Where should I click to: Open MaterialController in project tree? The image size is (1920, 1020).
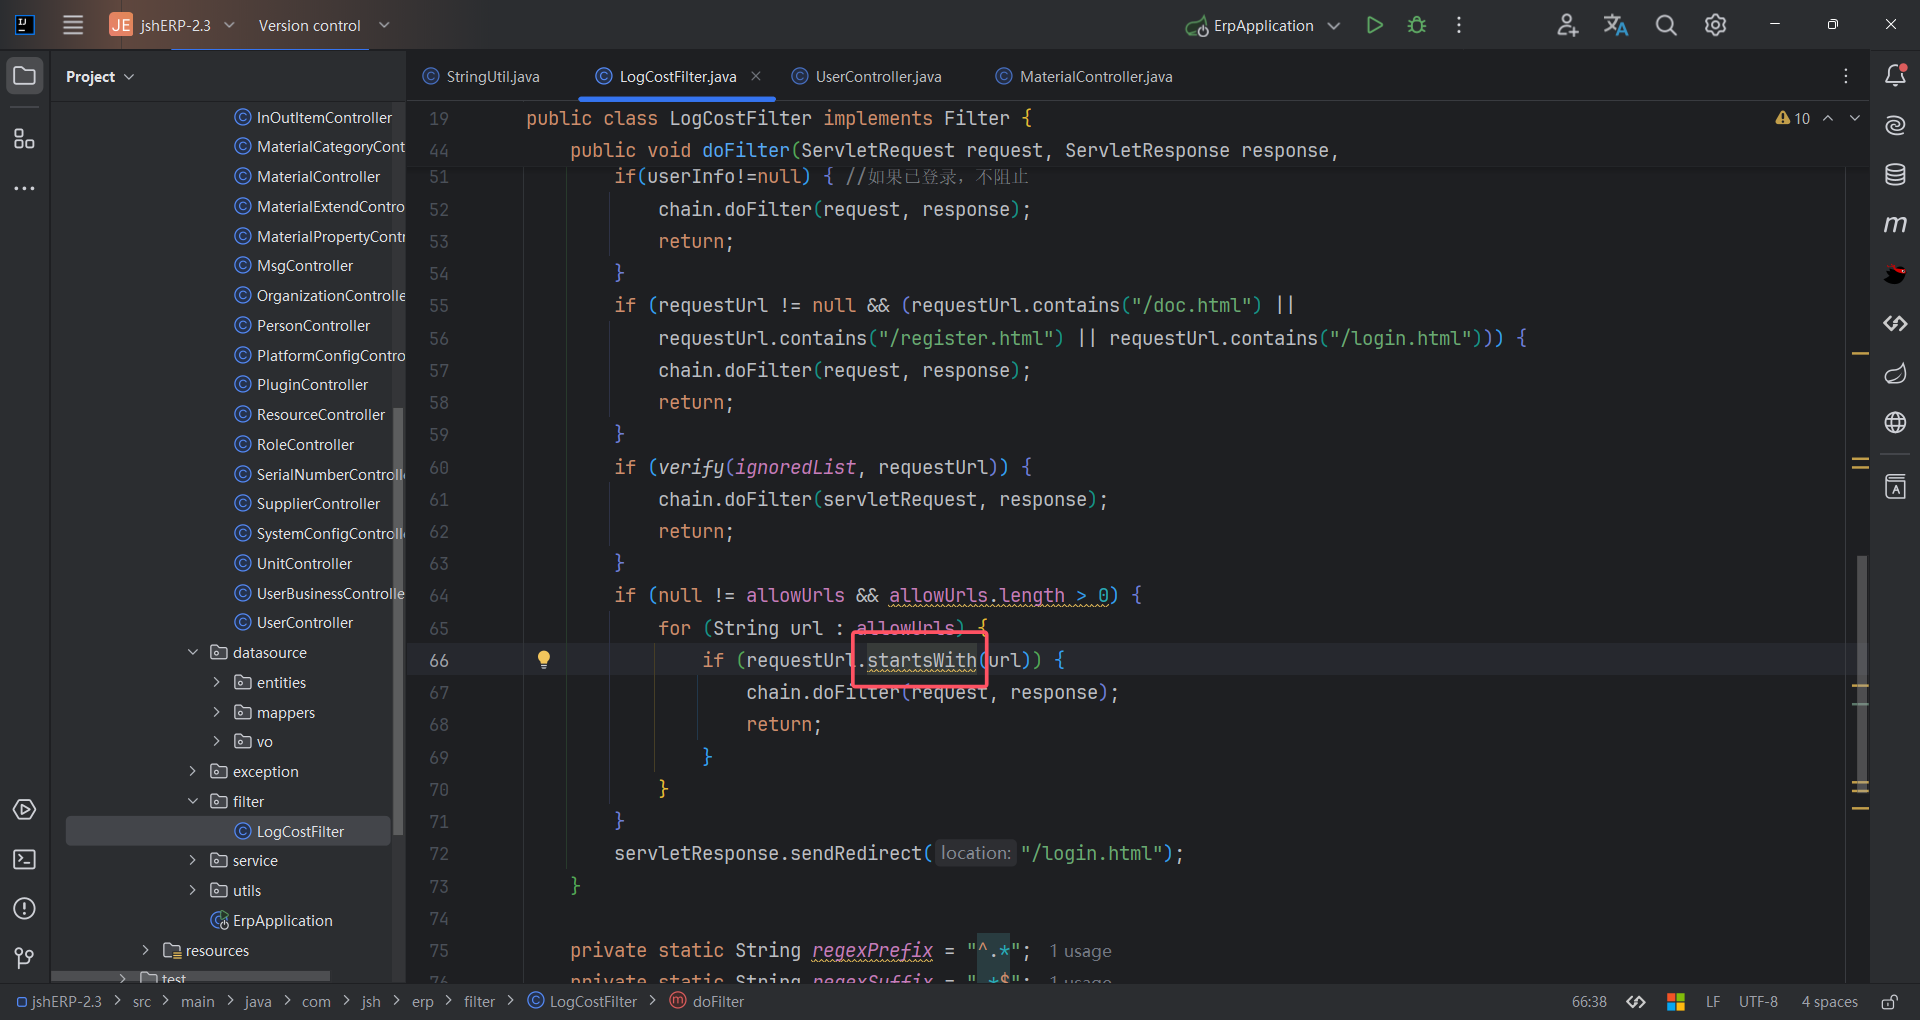pyautogui.click(x=308, y=176)
